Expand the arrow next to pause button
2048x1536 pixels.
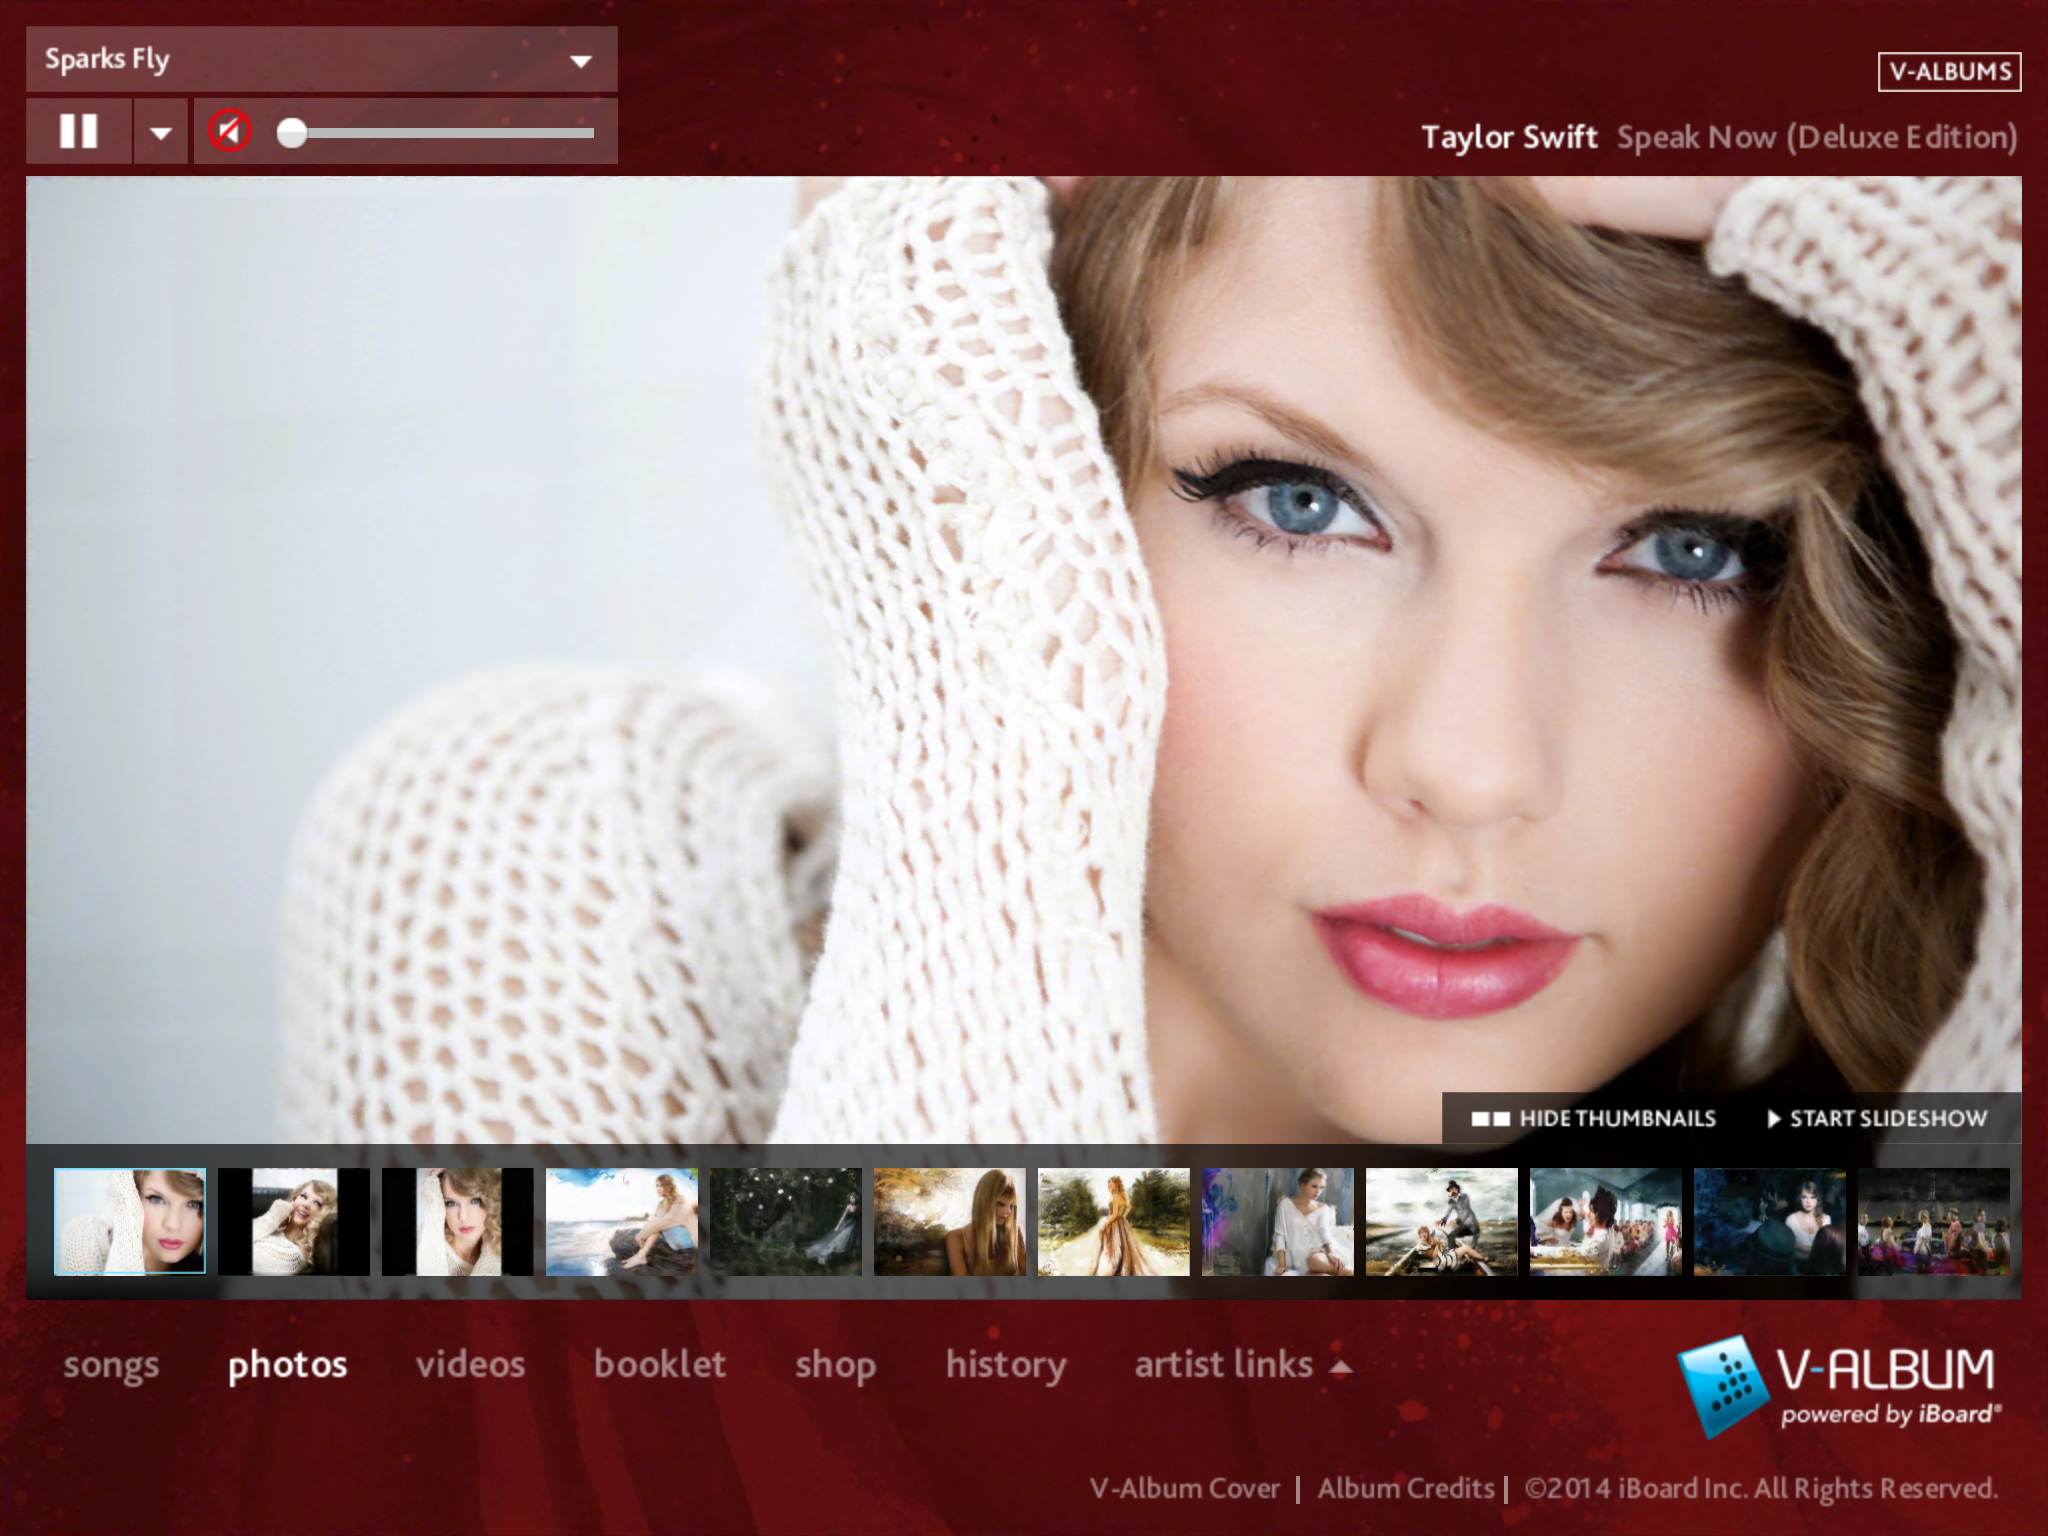click(160, 132)
